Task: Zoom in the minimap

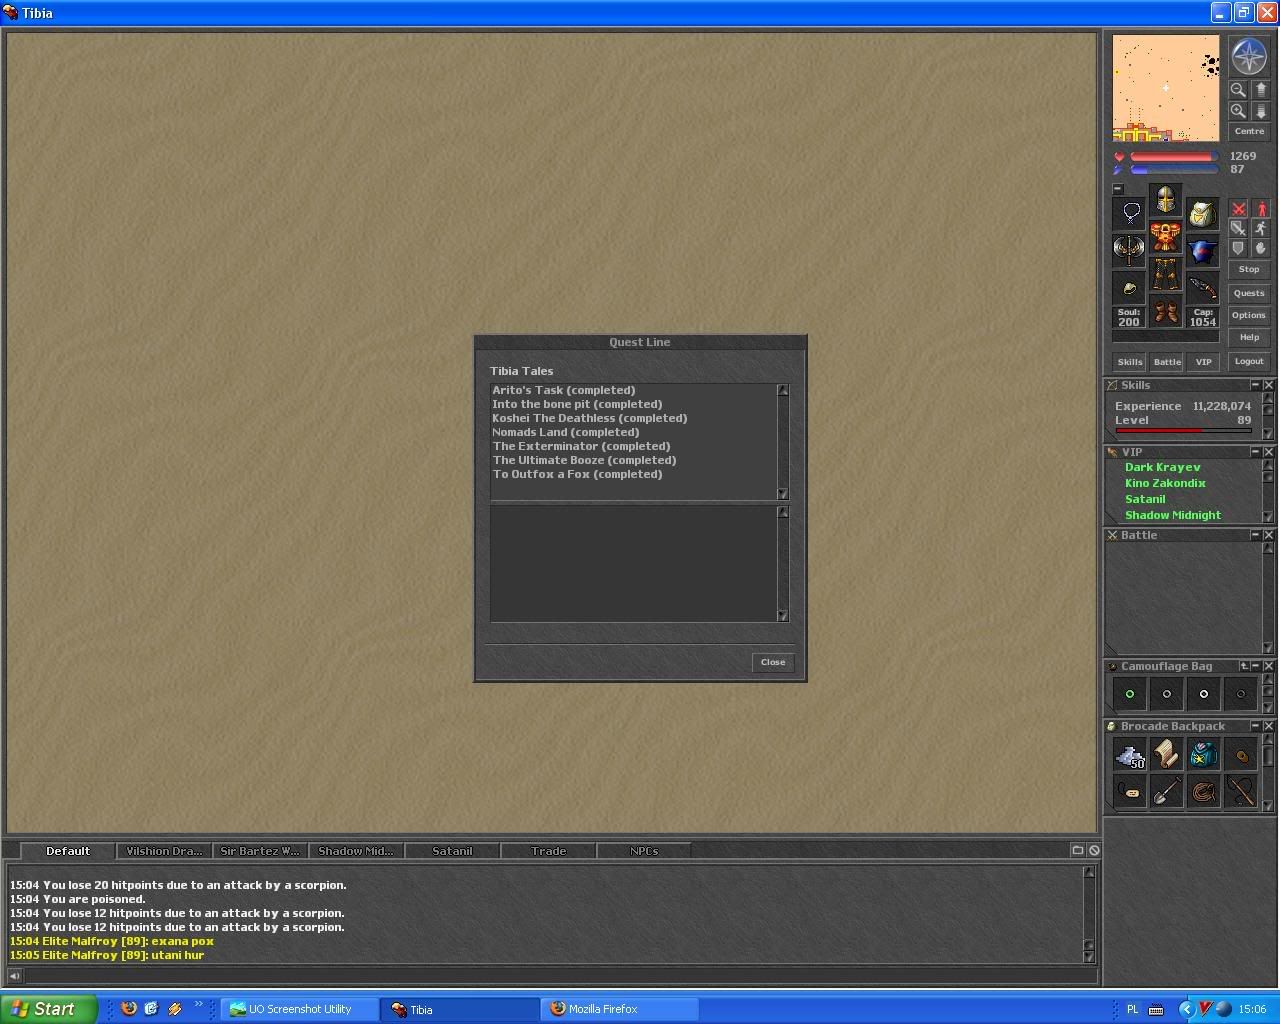Action: pyautogui.click(x=1238, y=111)
